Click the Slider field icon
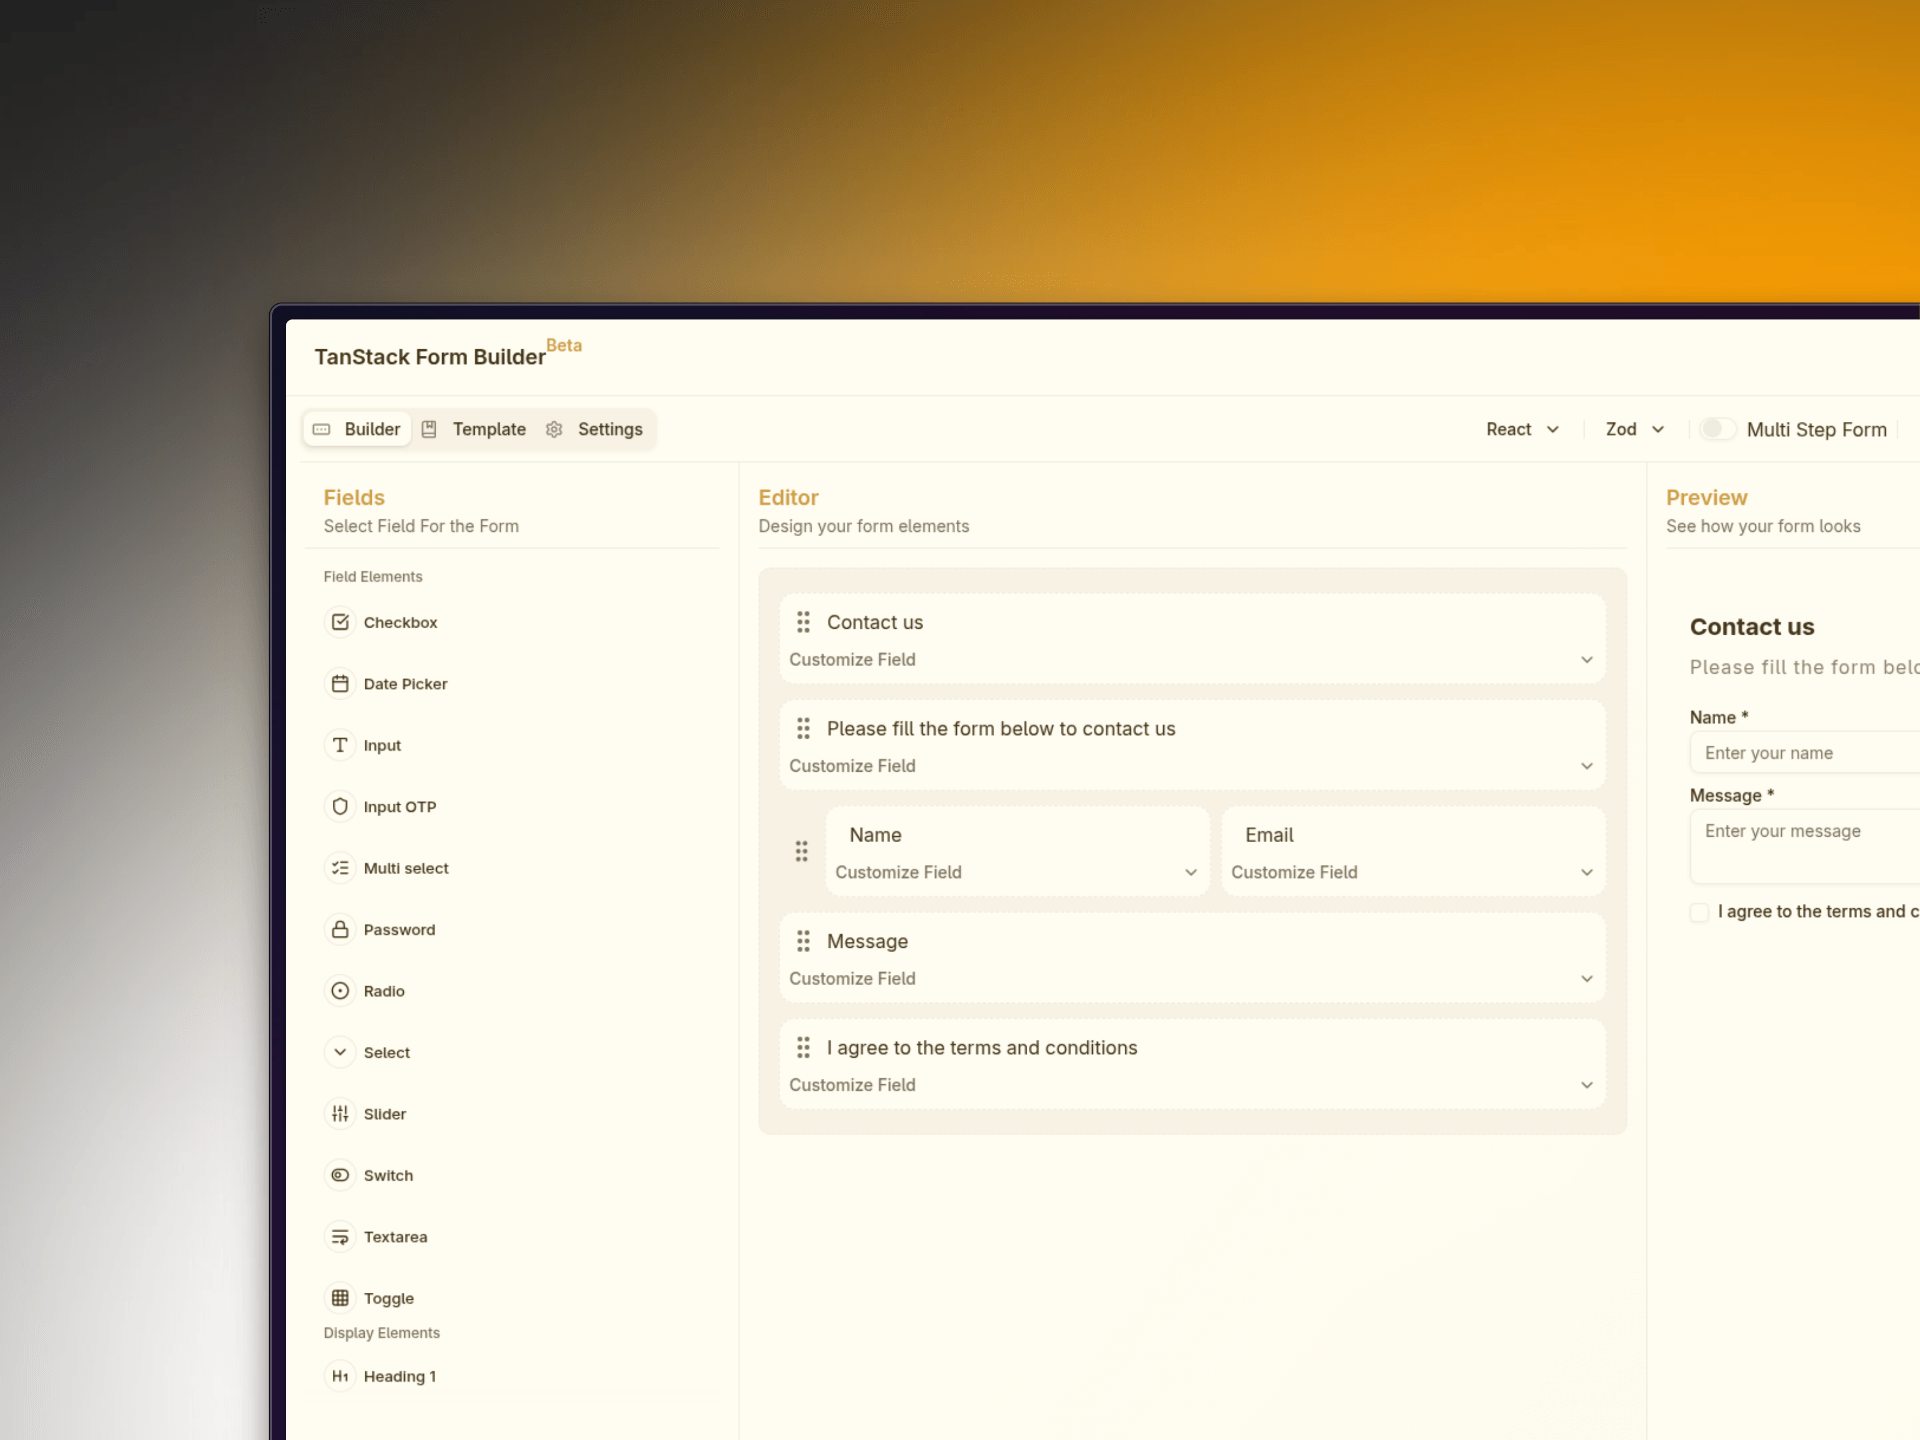The width and height of the screenshot is (1920, 1440). click(340, 1113)
